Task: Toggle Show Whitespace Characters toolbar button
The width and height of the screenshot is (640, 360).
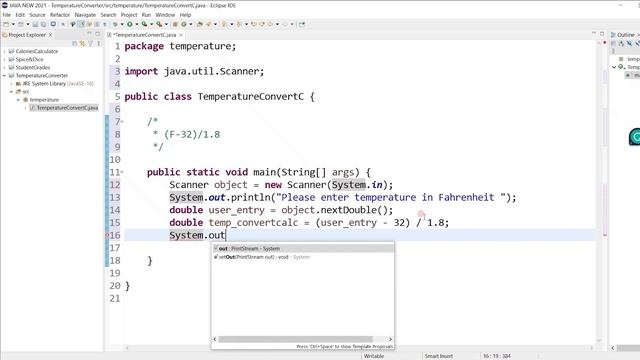Action: [x=104, y=24]
